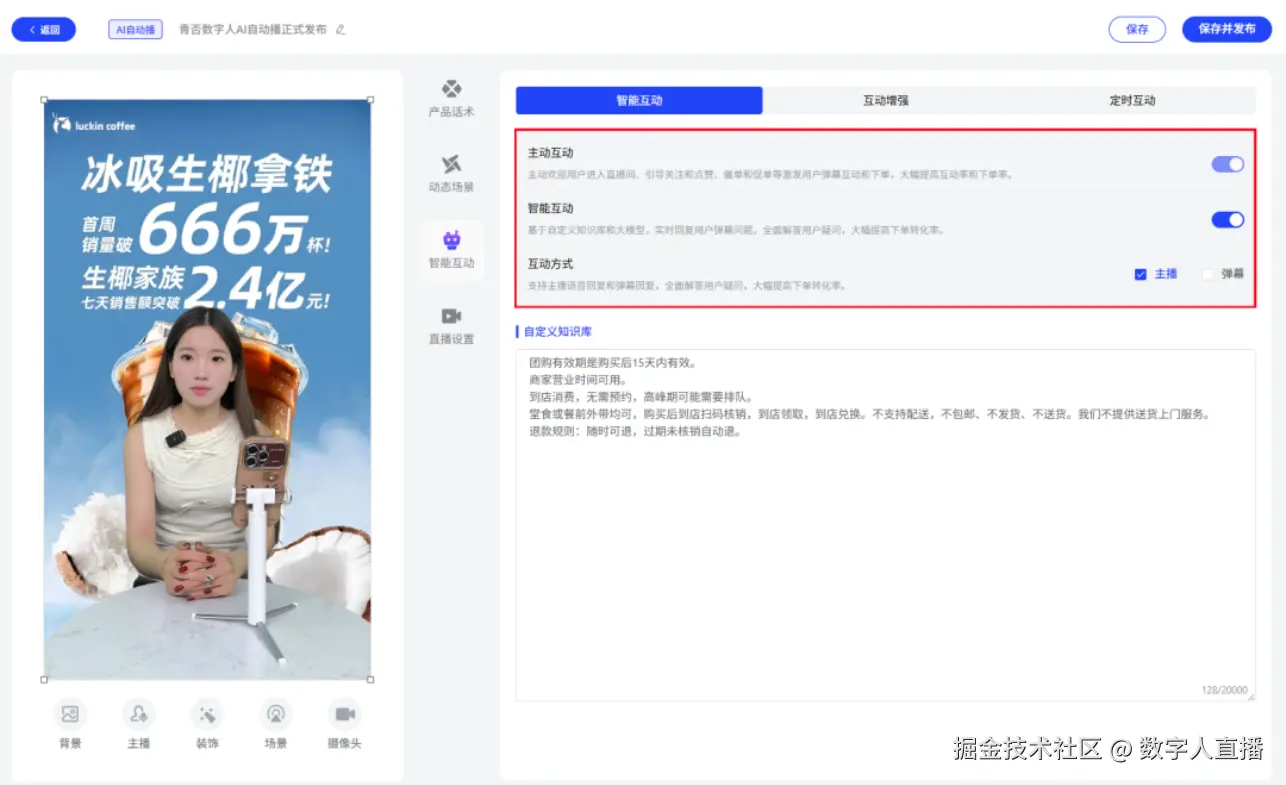Click the 保存 button
The width and height of the screenshot is (1286, 785).
point(1137,29)
